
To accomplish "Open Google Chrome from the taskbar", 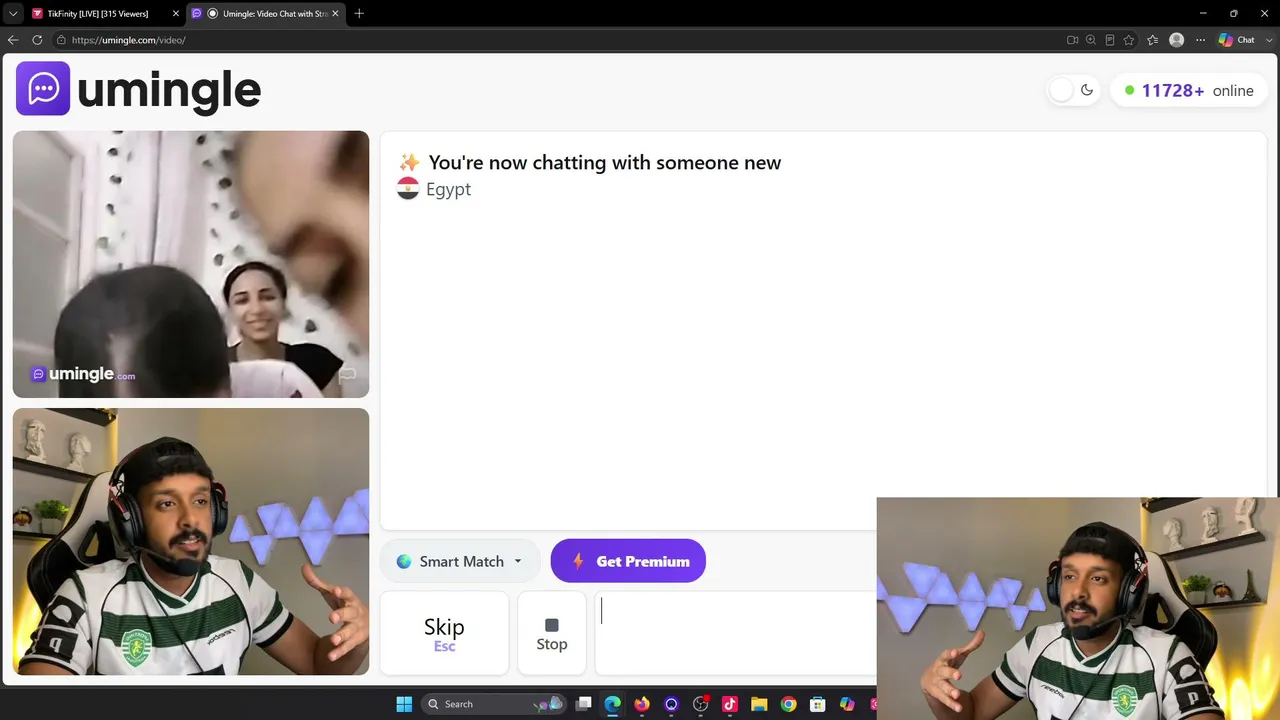I will click(789, 704).
